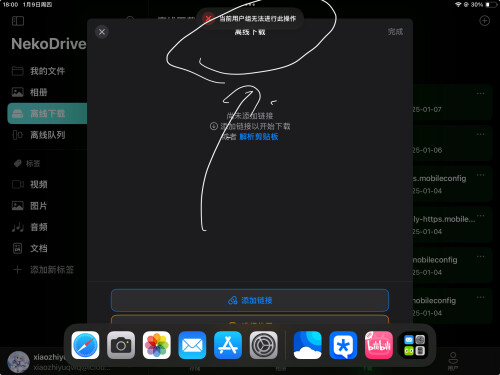Viewport: 500px width, 375px height.
Task: Open Camera from the dock
Action: tap(121, 345)
